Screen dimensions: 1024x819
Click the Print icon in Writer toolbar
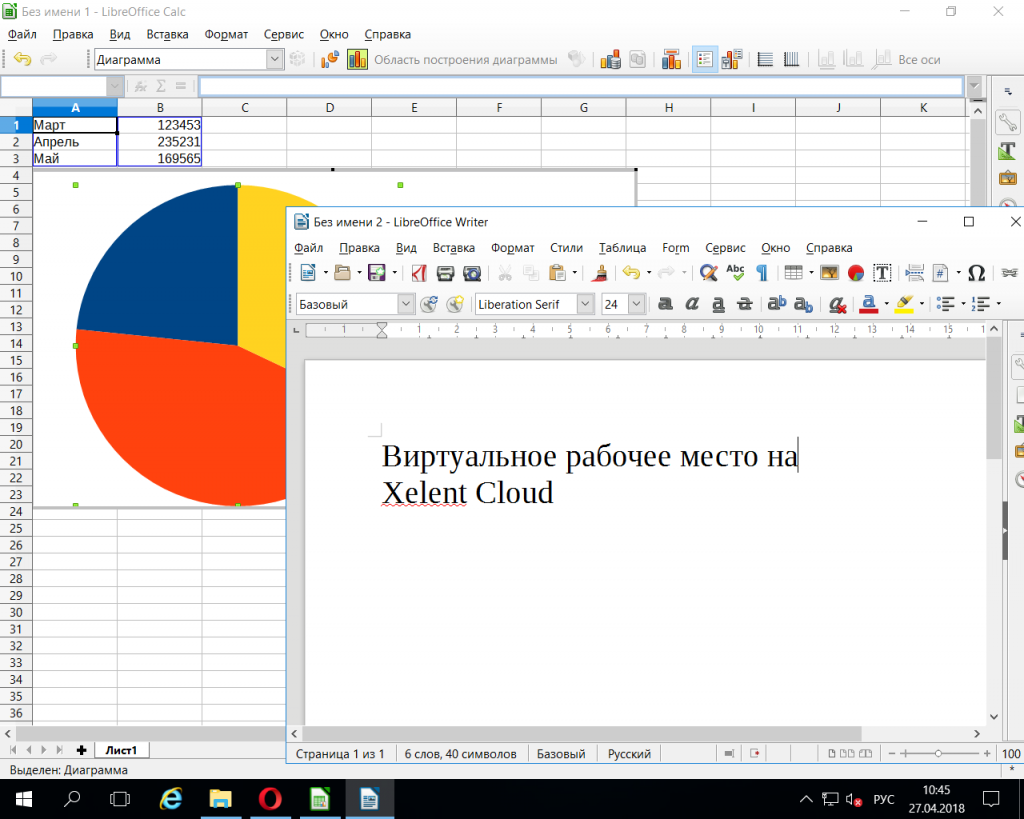445,273
